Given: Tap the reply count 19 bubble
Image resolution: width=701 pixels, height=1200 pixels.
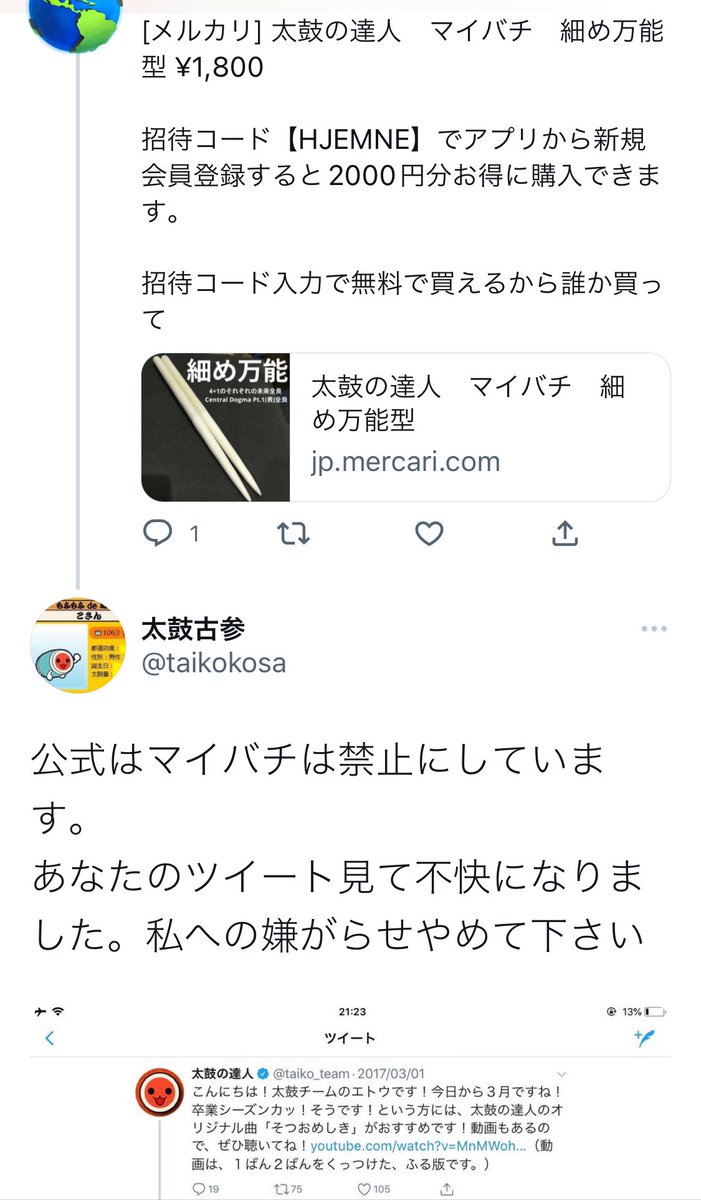Looking at the screenshot, I should click(x=205, y=1189).
